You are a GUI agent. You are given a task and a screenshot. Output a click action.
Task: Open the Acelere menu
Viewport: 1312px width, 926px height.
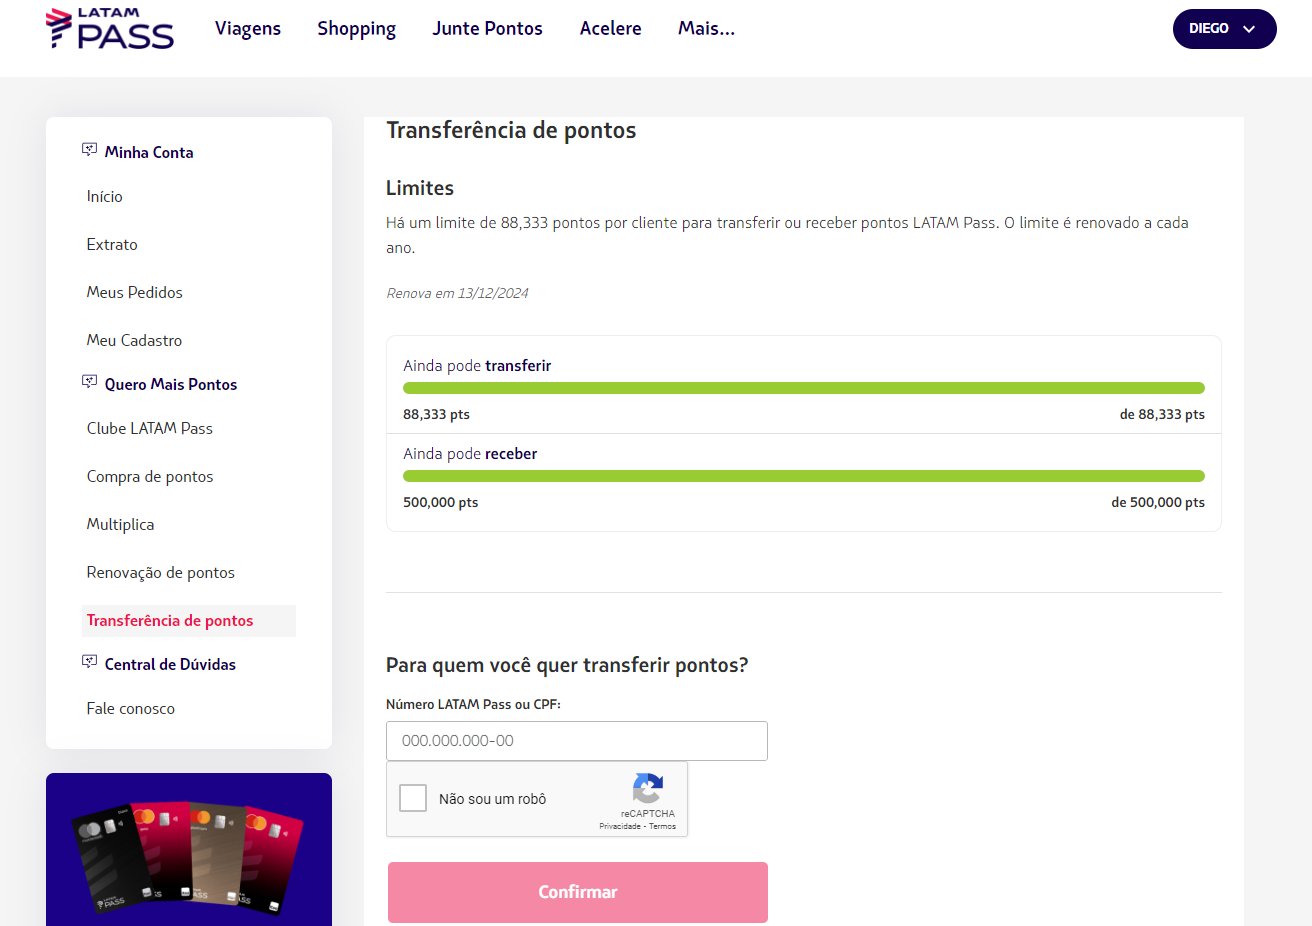611,29
